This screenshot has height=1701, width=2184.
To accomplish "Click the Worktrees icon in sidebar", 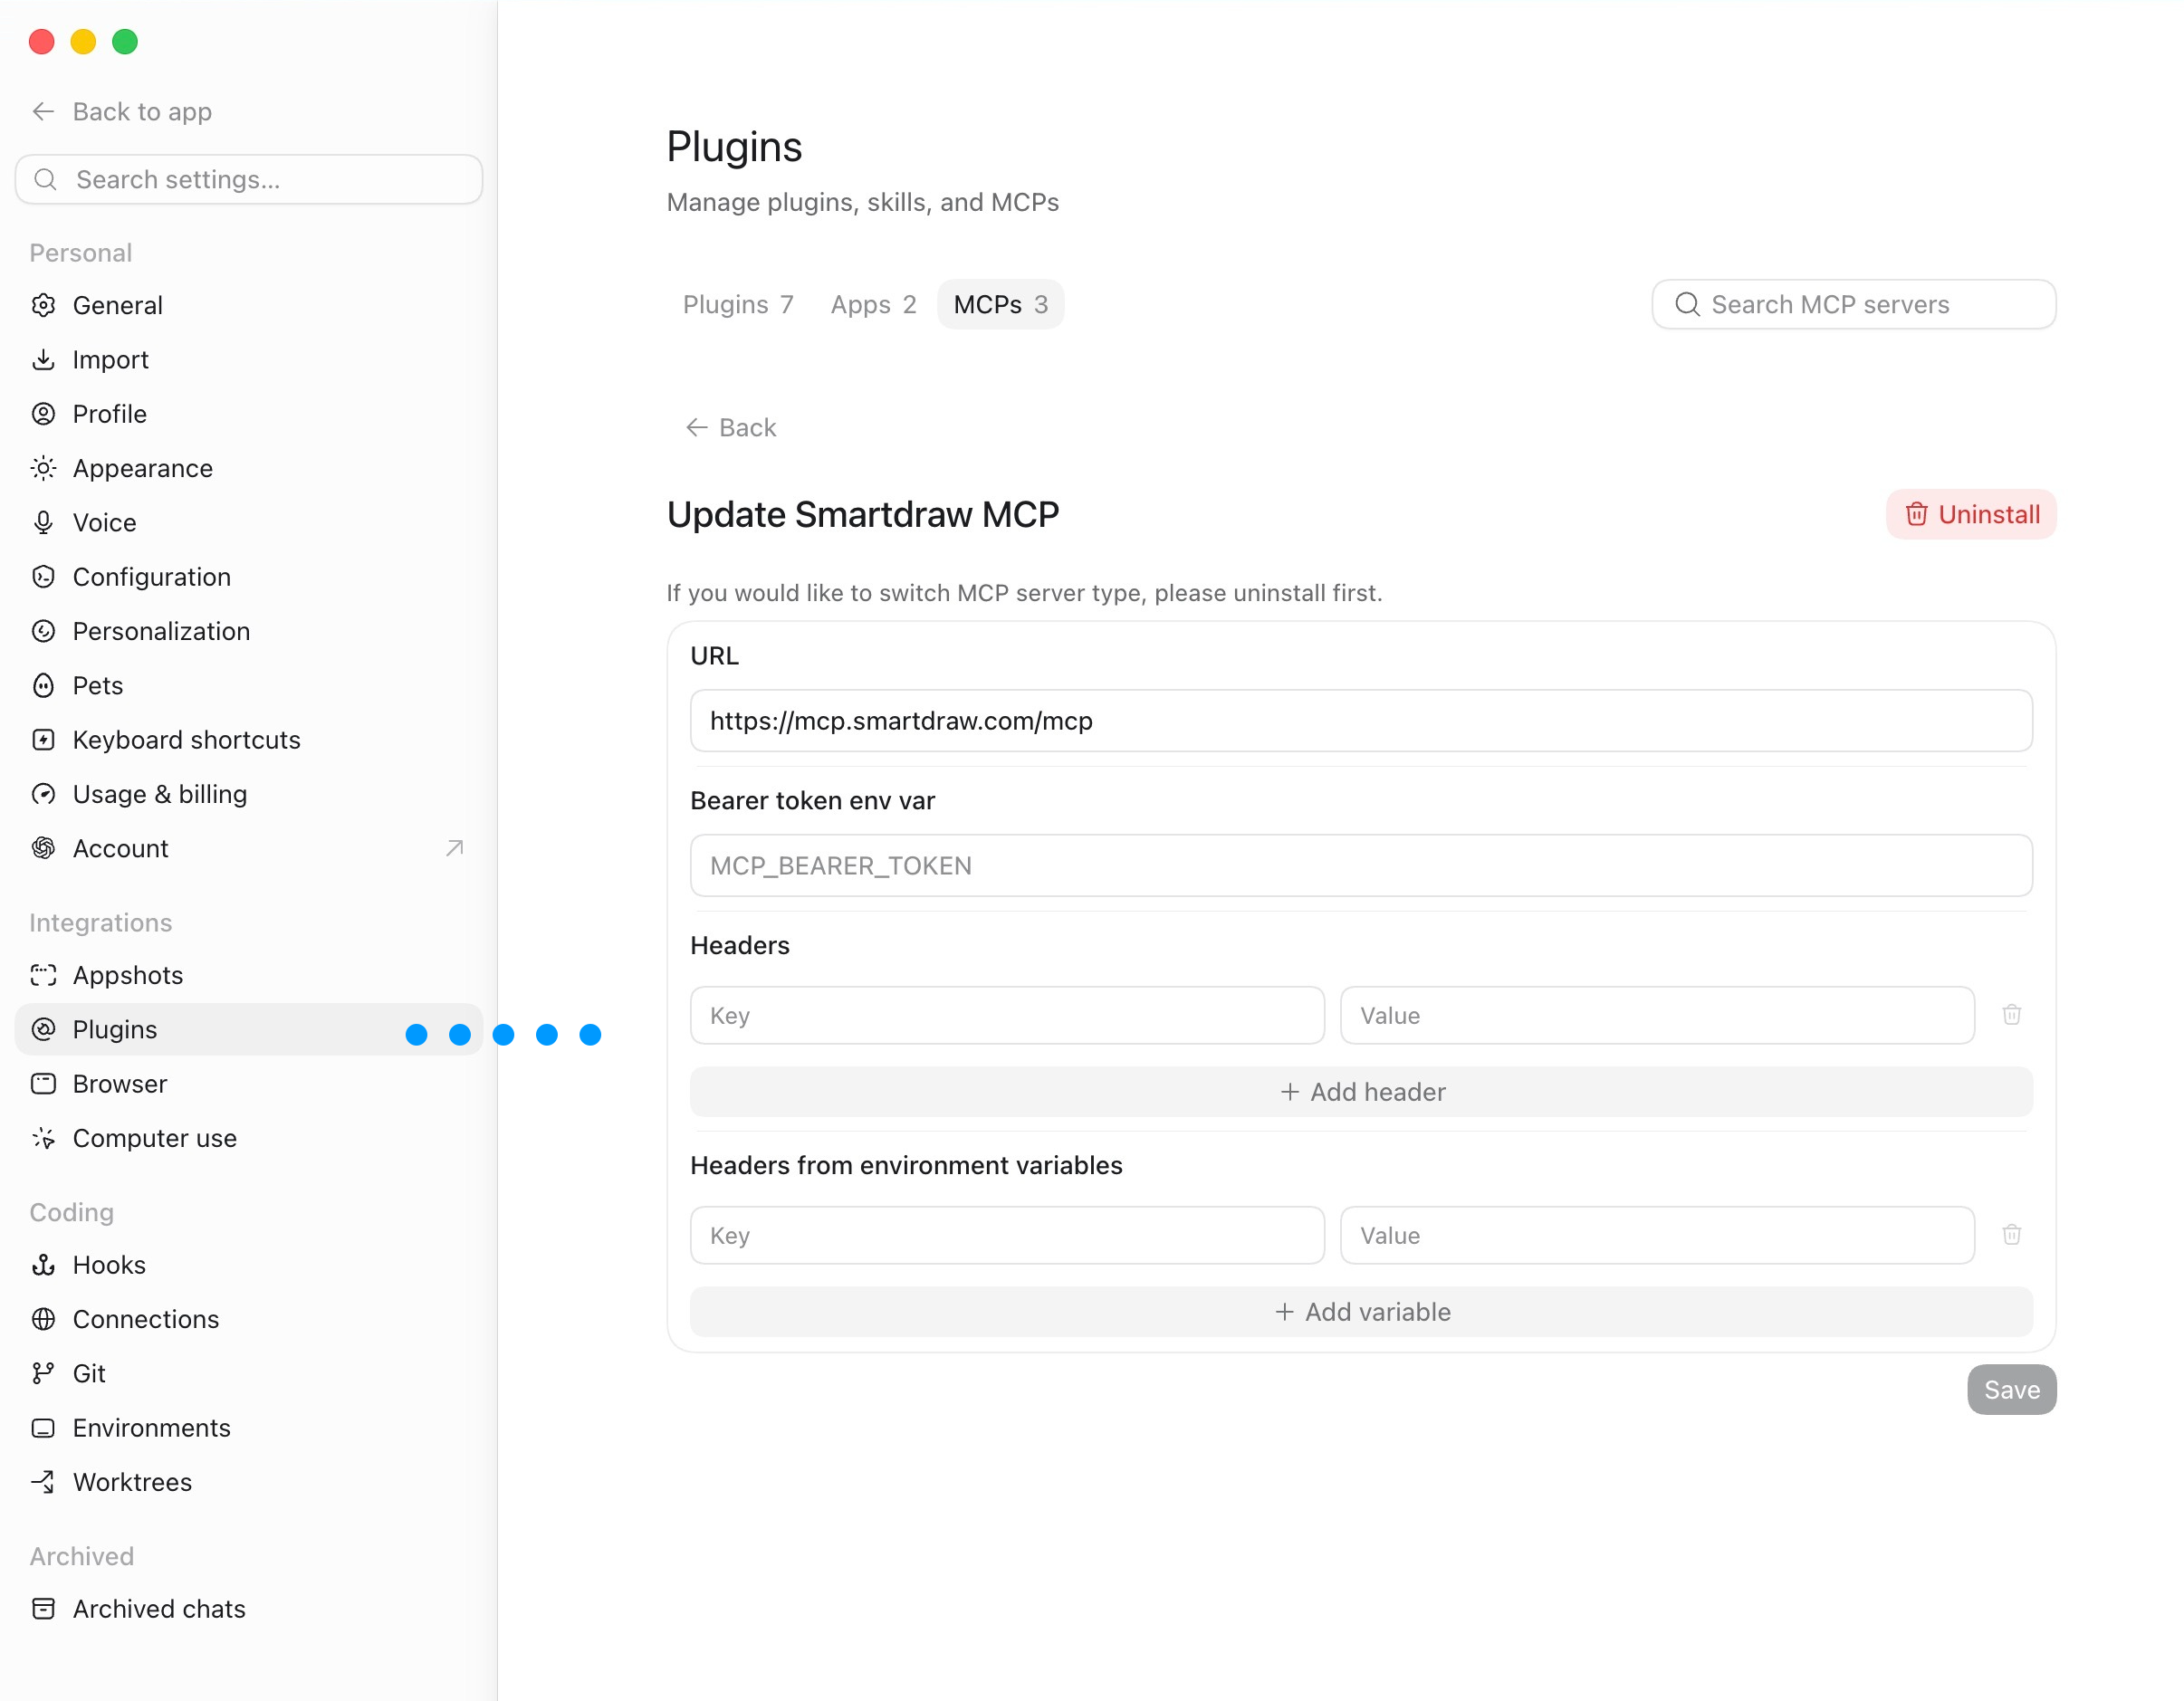I will point(43,1482).
